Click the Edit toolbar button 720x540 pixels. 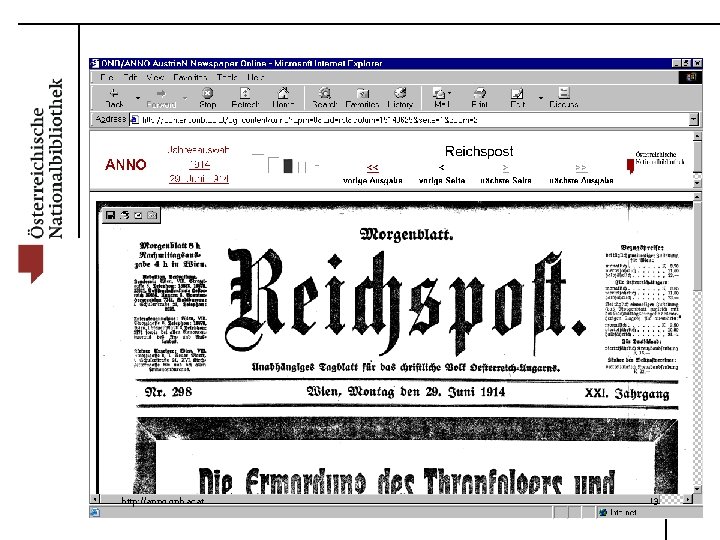coord(517,98)
